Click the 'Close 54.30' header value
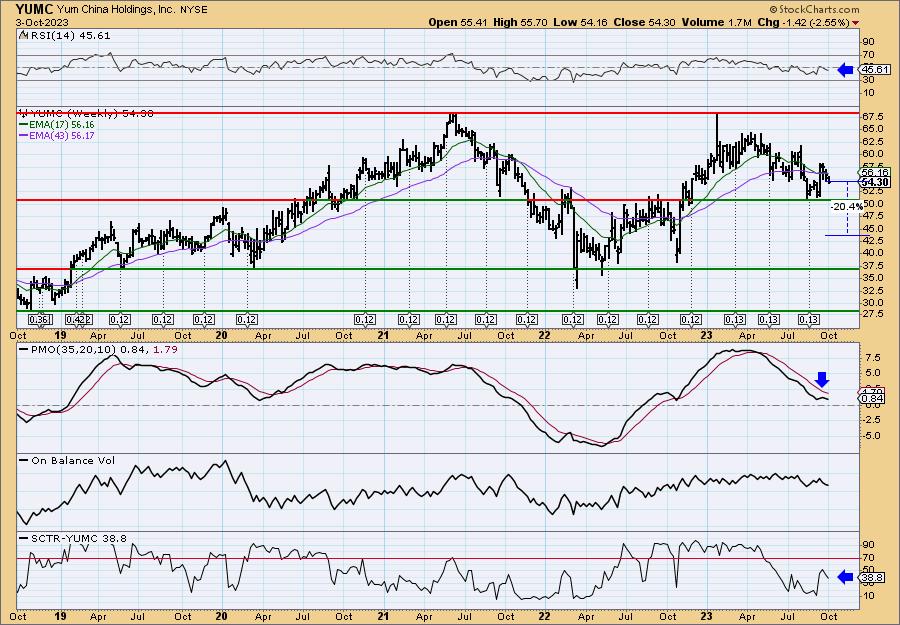Viewport: 900px width, 625px height. point(645,22)
